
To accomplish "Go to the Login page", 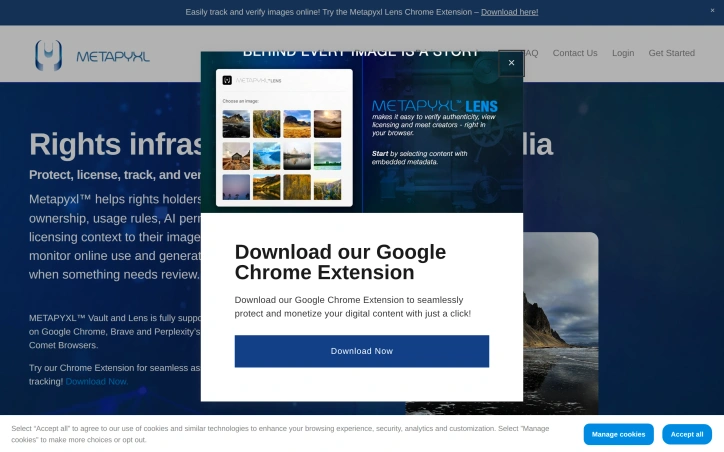I will [623, 53].
